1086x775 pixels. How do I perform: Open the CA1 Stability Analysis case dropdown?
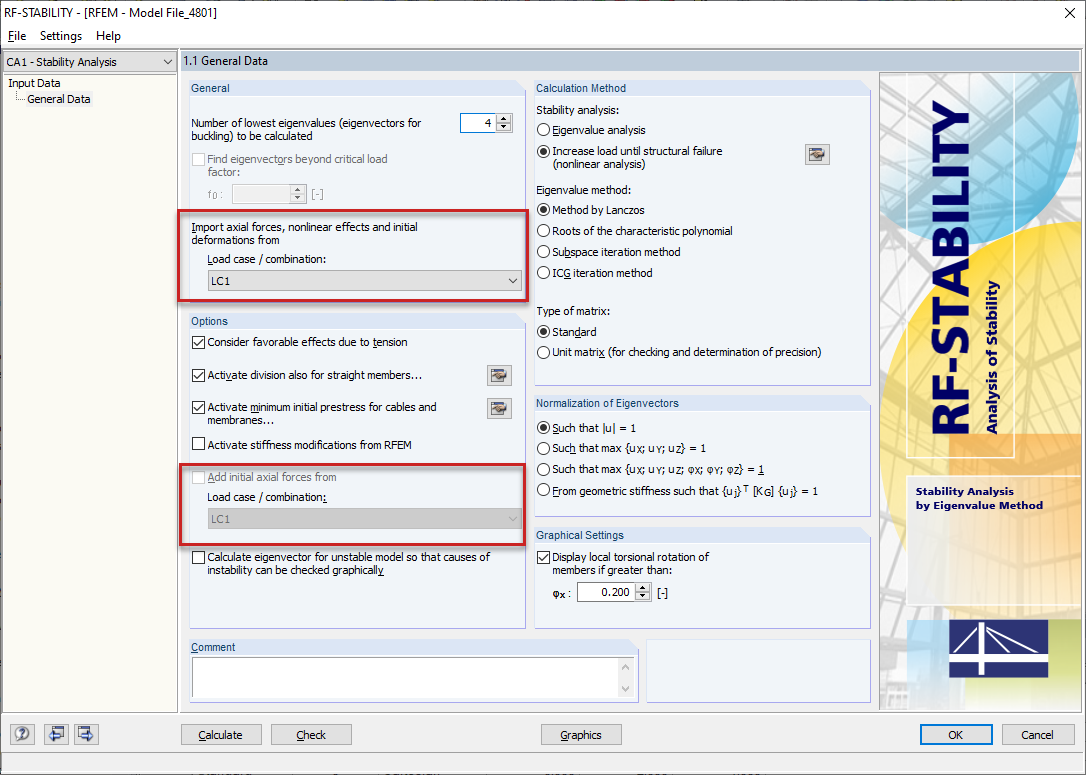click(170, 61)
